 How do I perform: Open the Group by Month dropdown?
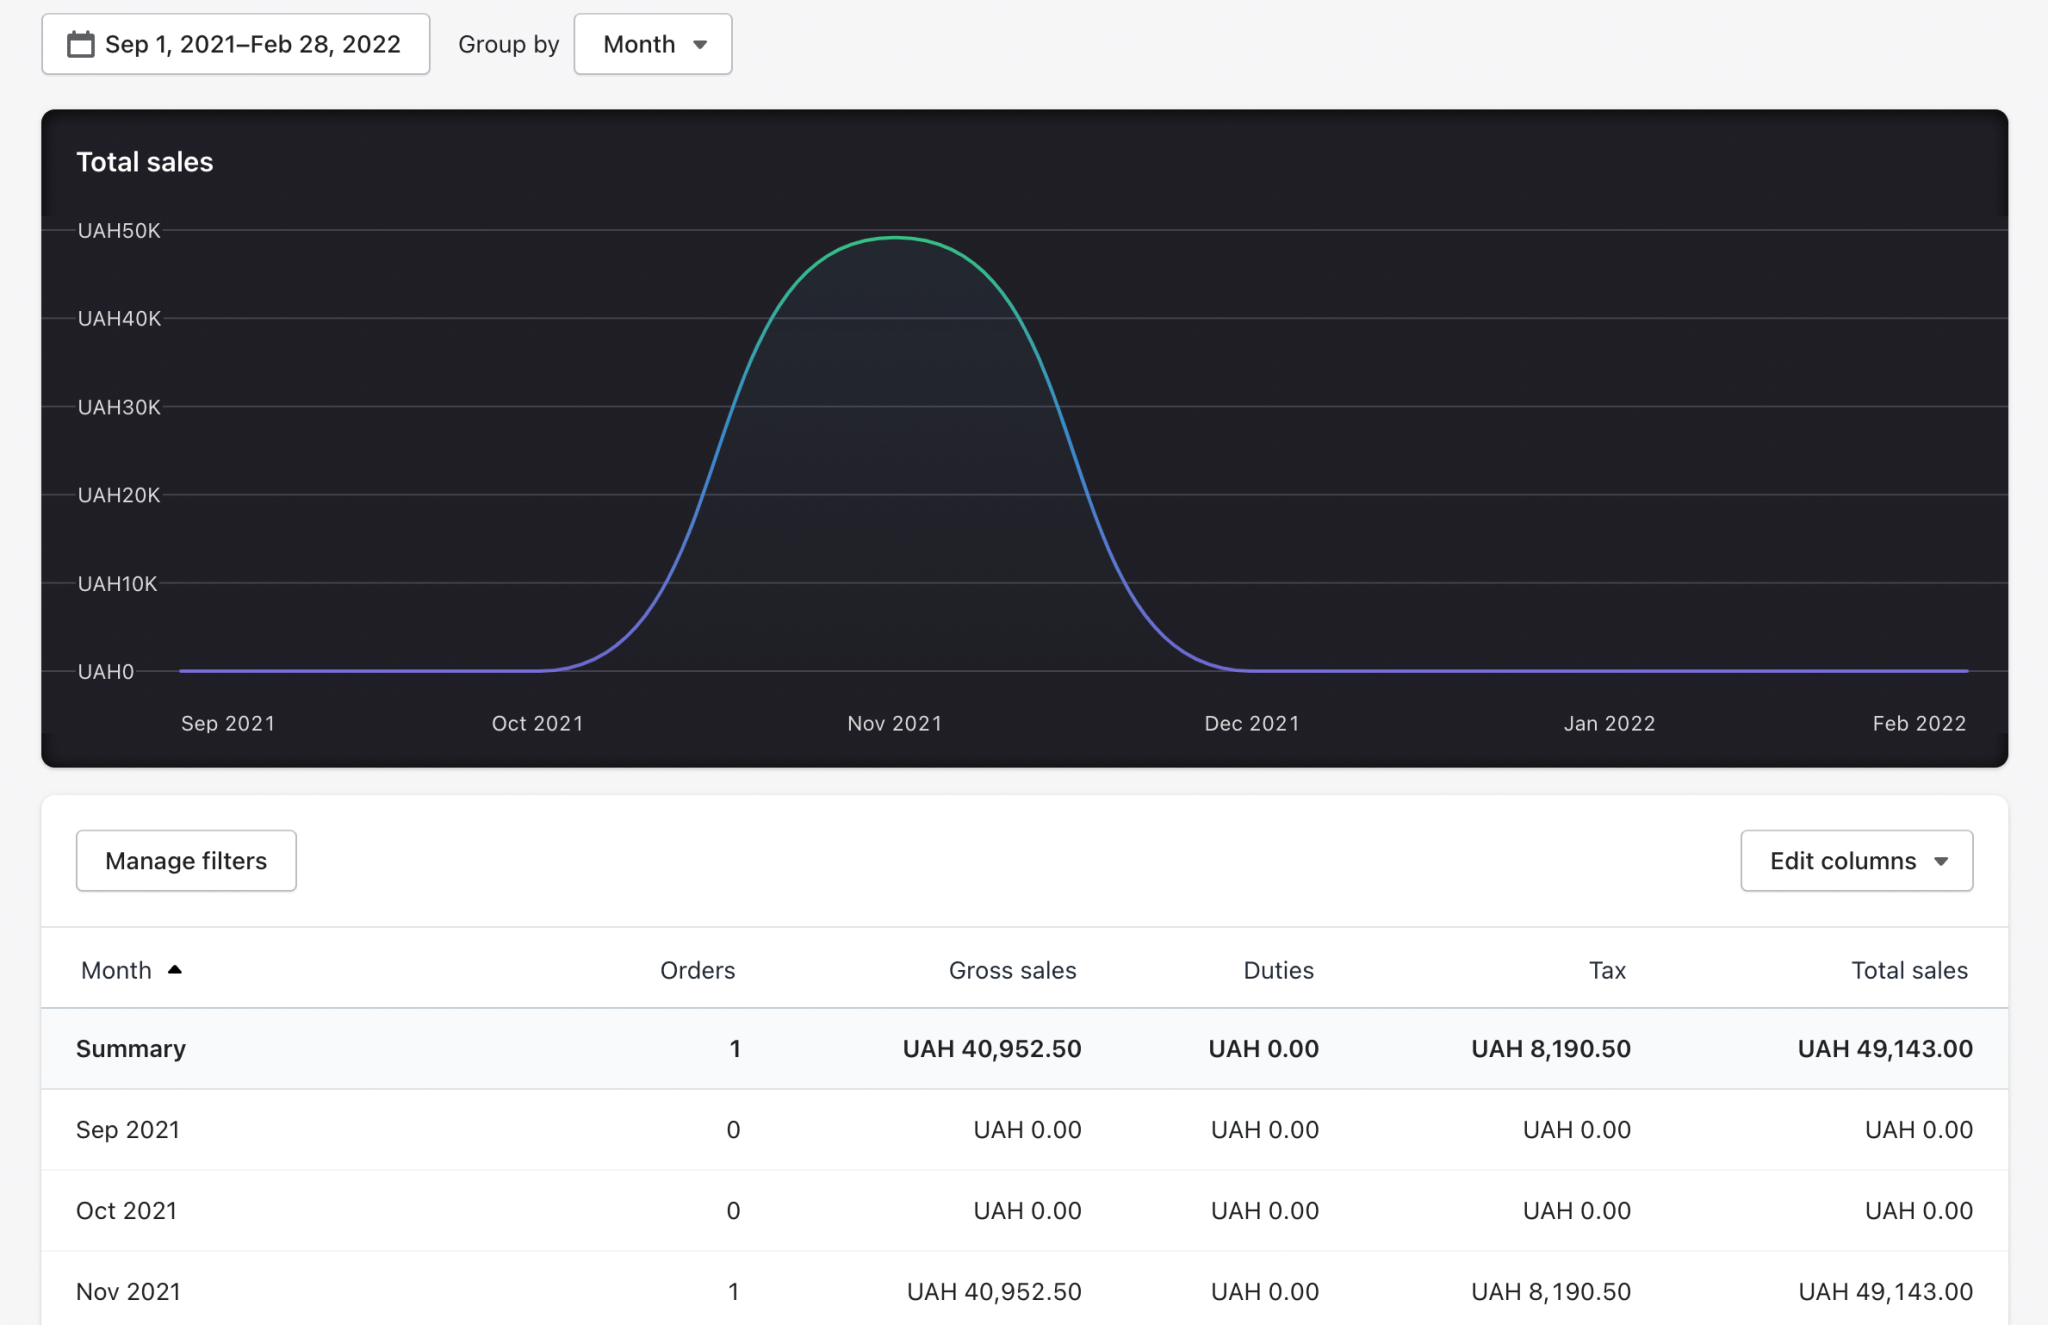pyautogui.click(x=652, y=44)
